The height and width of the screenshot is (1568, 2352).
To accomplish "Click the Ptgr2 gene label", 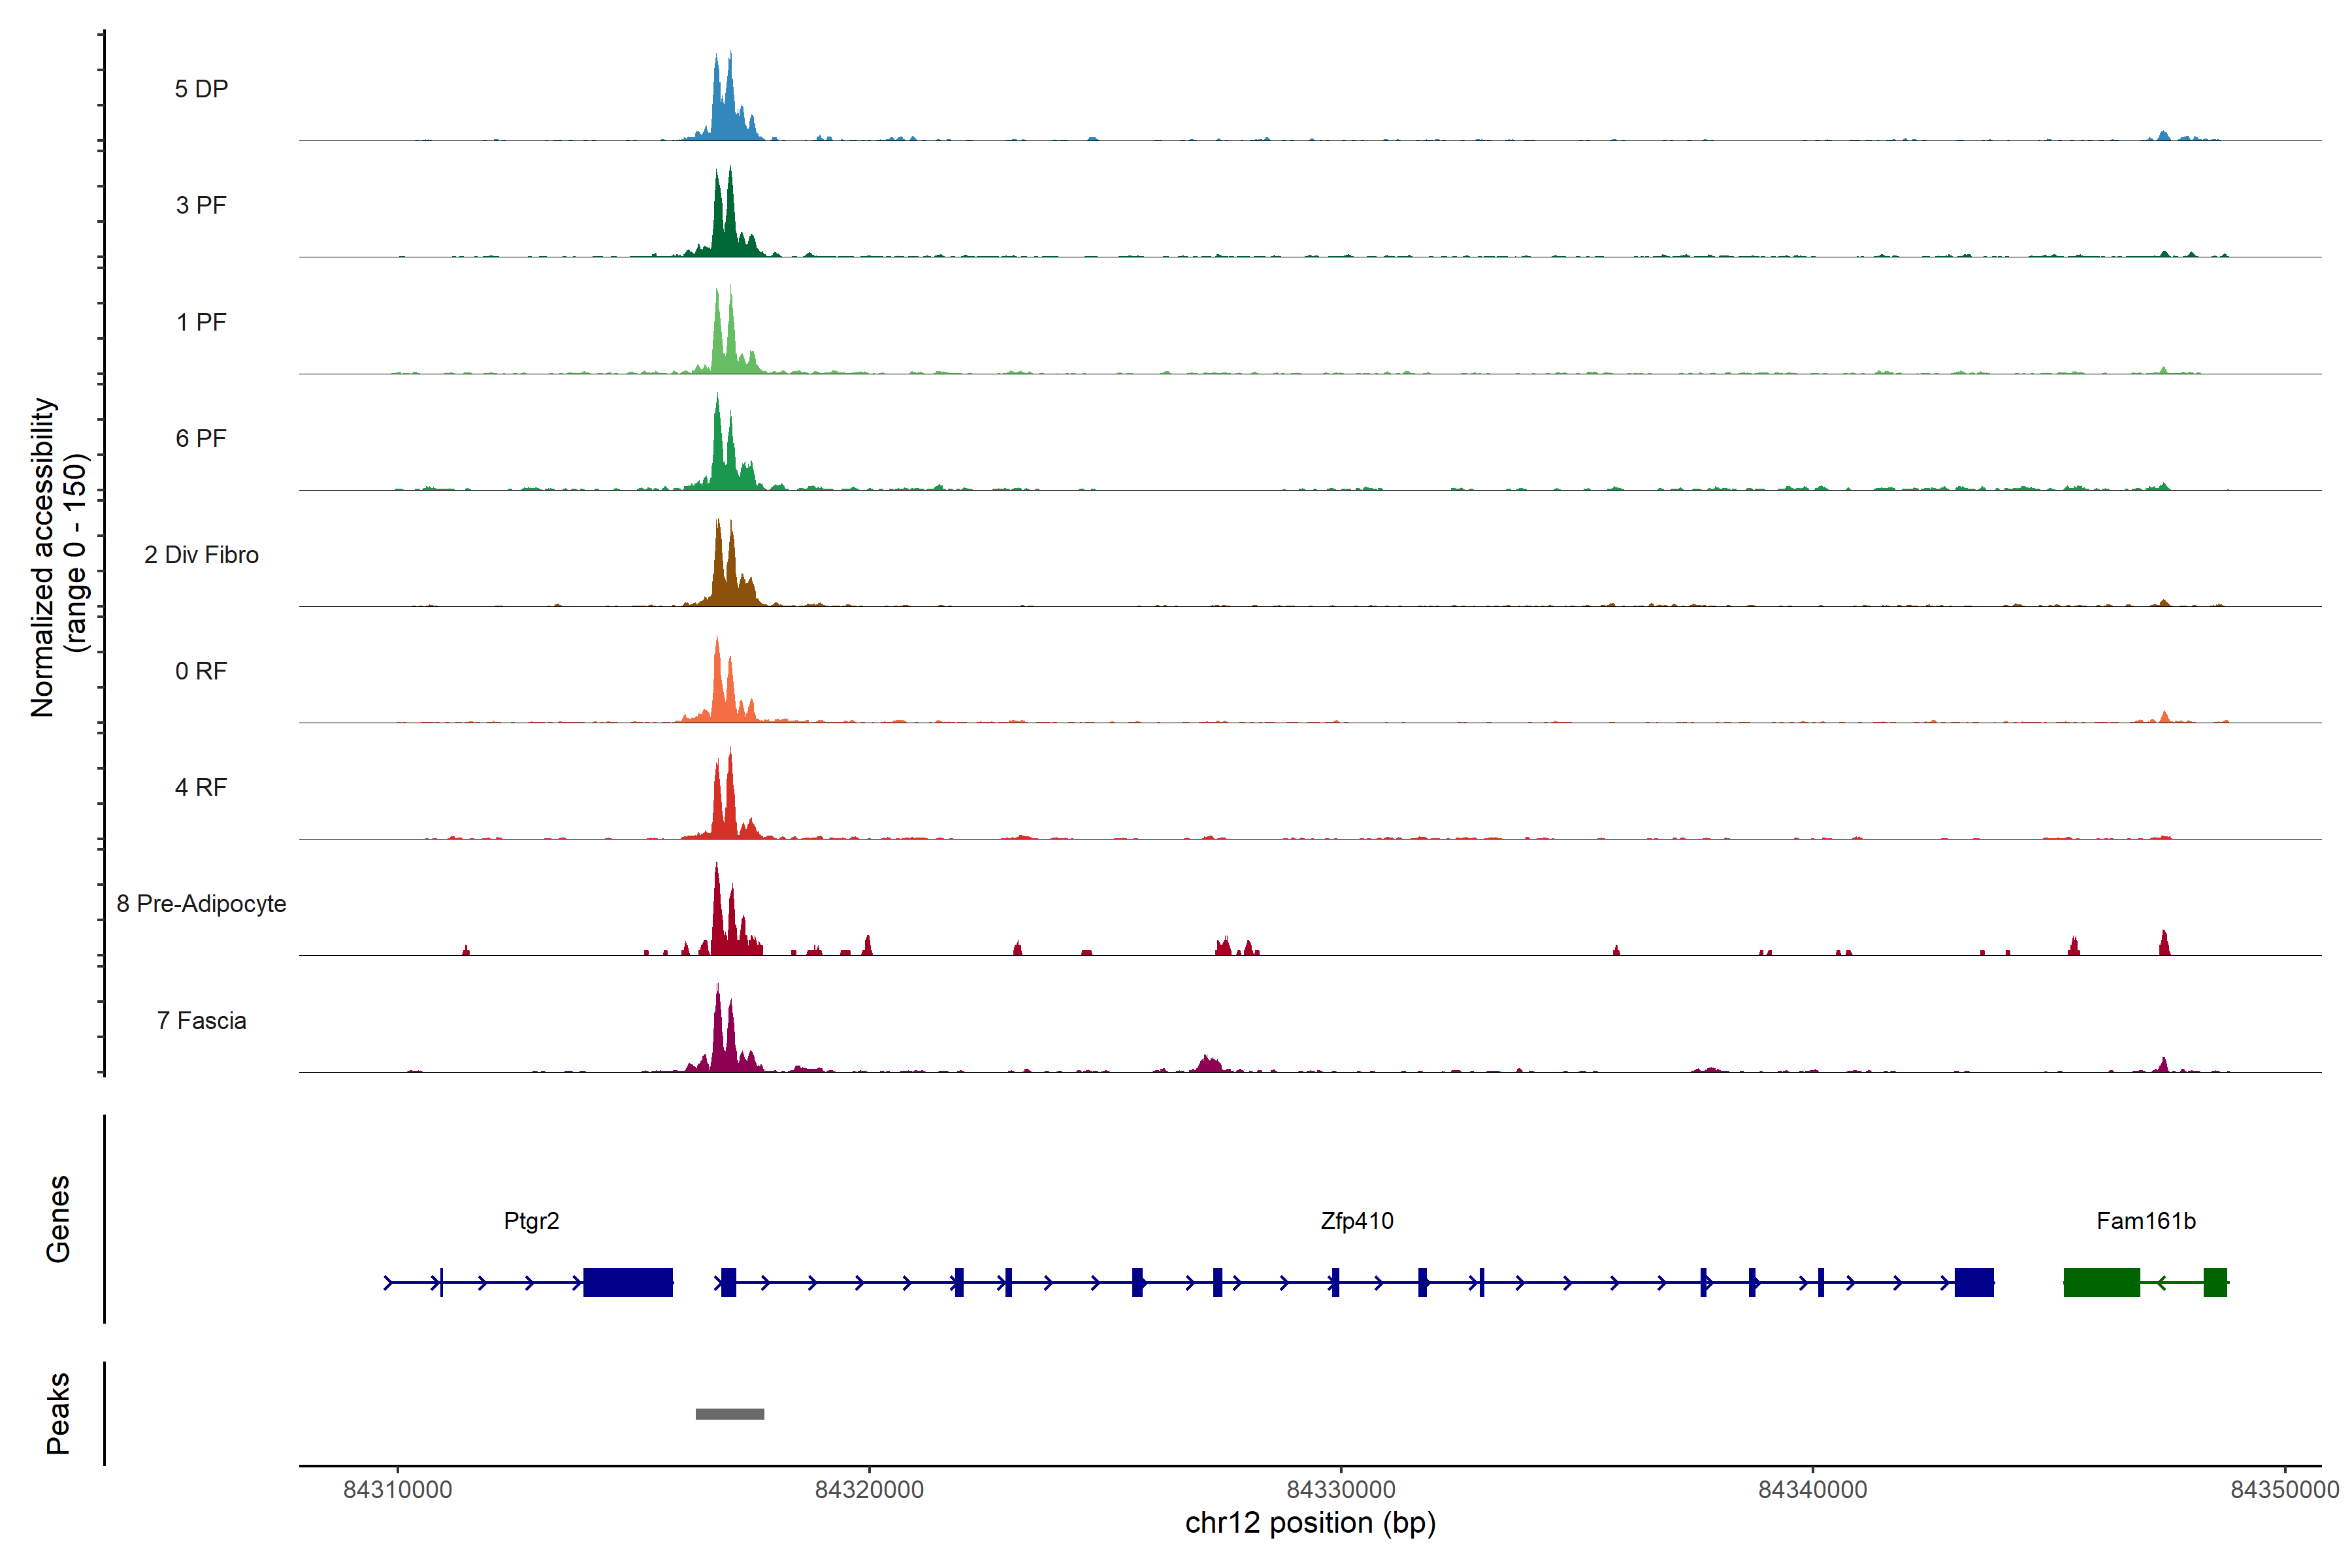I will pos(531,1220).
